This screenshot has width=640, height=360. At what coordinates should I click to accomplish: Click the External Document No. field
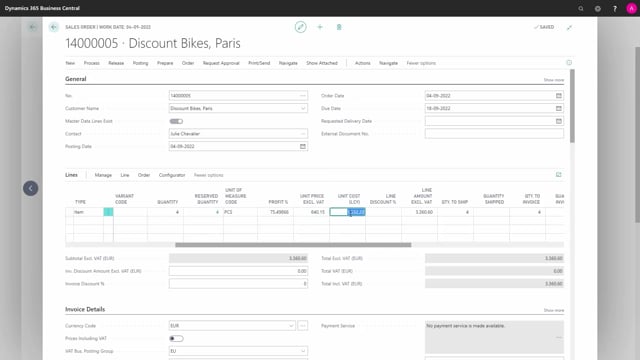coord(494,133)
